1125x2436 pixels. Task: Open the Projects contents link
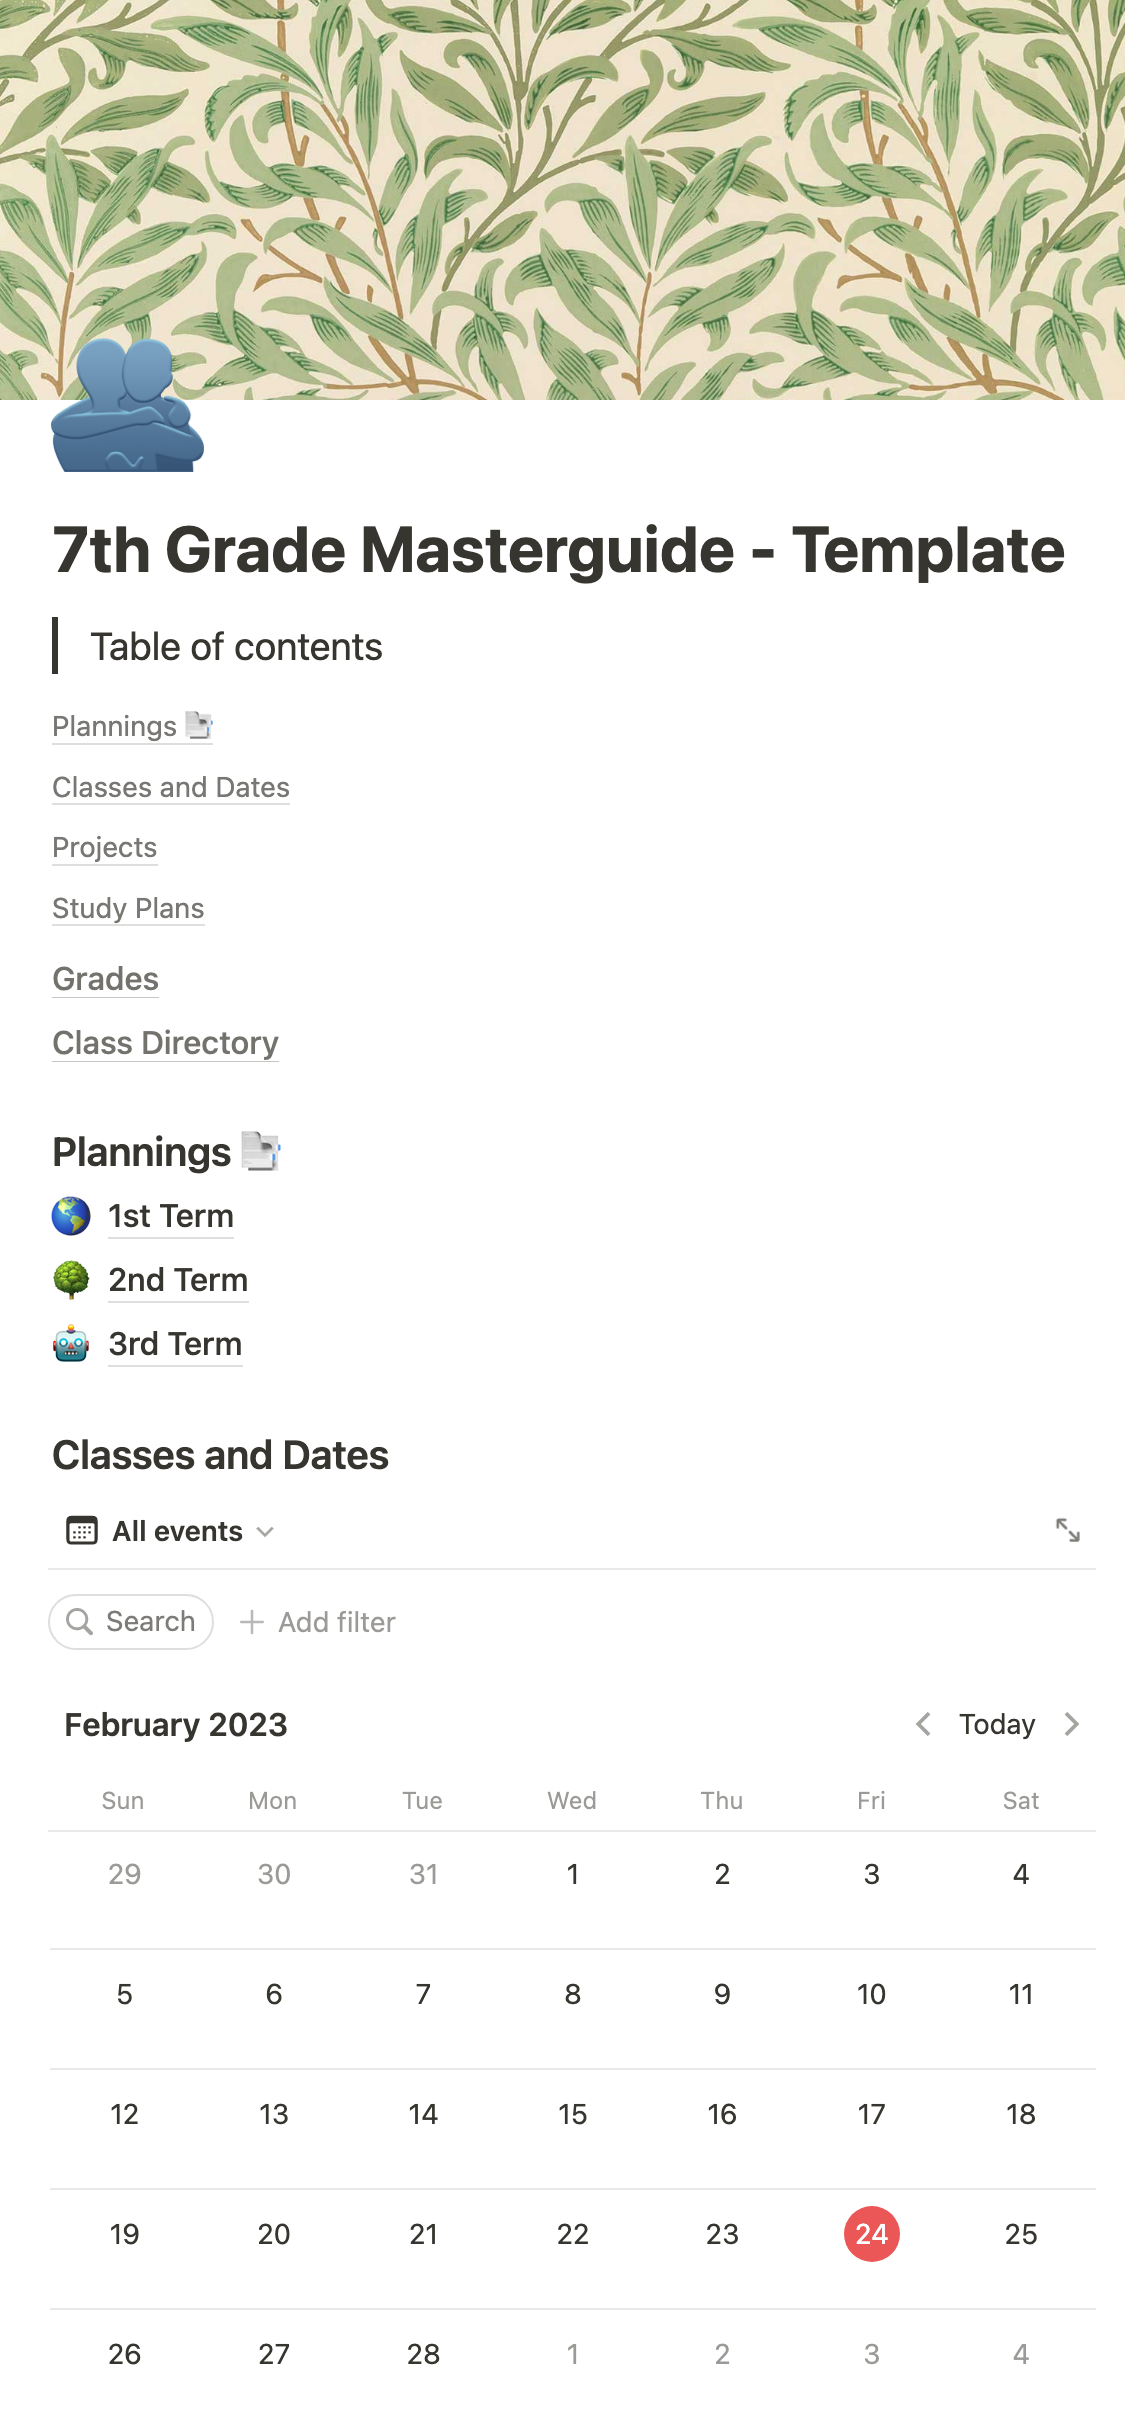coord(104,848)
